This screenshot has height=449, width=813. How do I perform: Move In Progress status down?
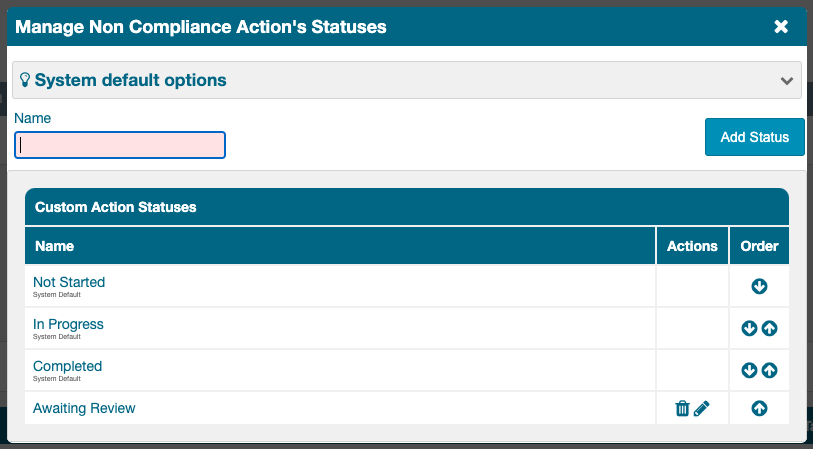pyautogui.click(x=749, y=328)
